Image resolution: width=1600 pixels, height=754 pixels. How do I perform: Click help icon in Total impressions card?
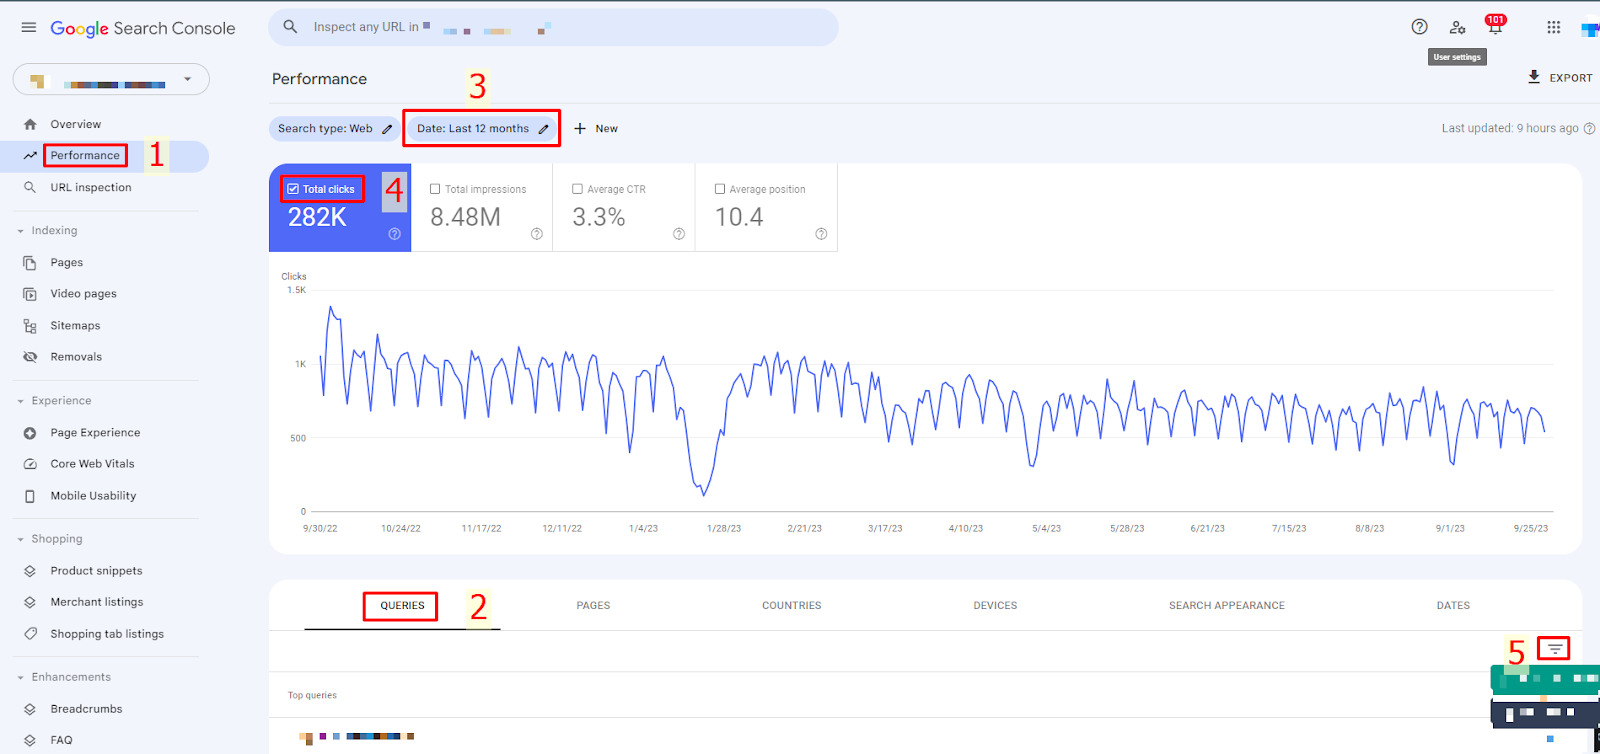pyautogui.click(x=537, y=234)
